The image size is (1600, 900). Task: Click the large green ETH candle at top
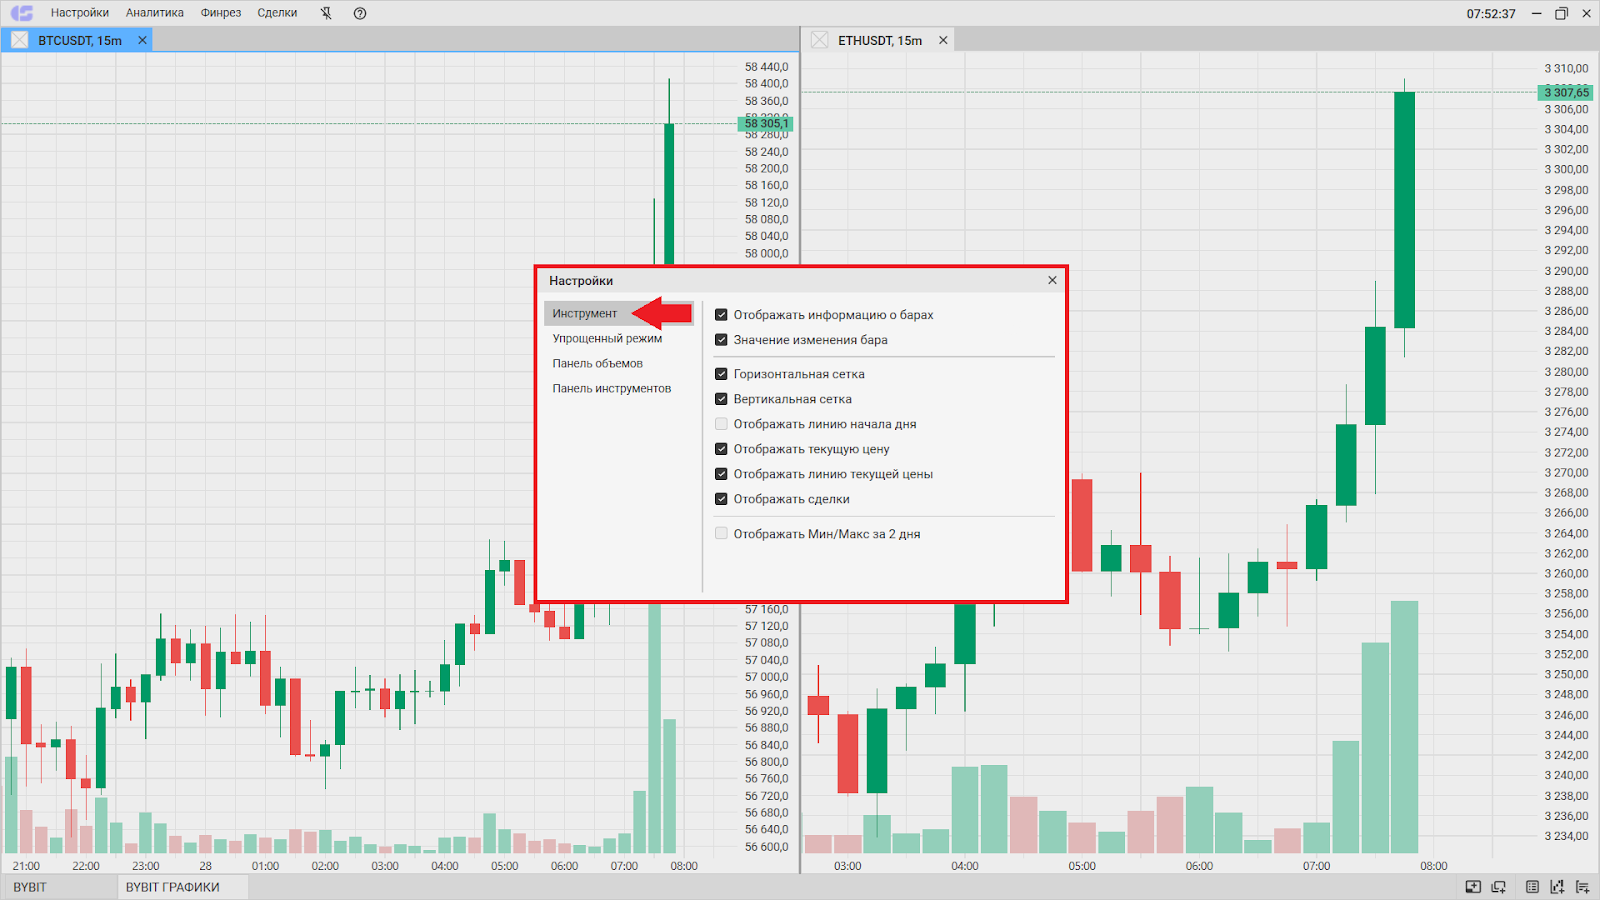point(1404,210)
